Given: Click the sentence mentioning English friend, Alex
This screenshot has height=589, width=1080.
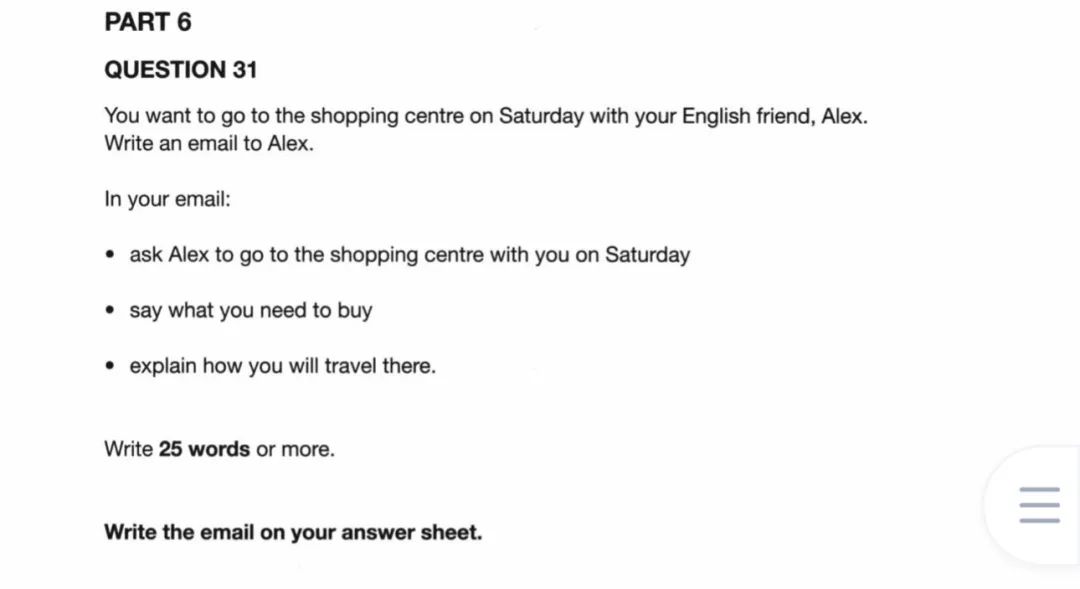Looking at the screenshot, I should pyautogui.click(x=486, y=116).
